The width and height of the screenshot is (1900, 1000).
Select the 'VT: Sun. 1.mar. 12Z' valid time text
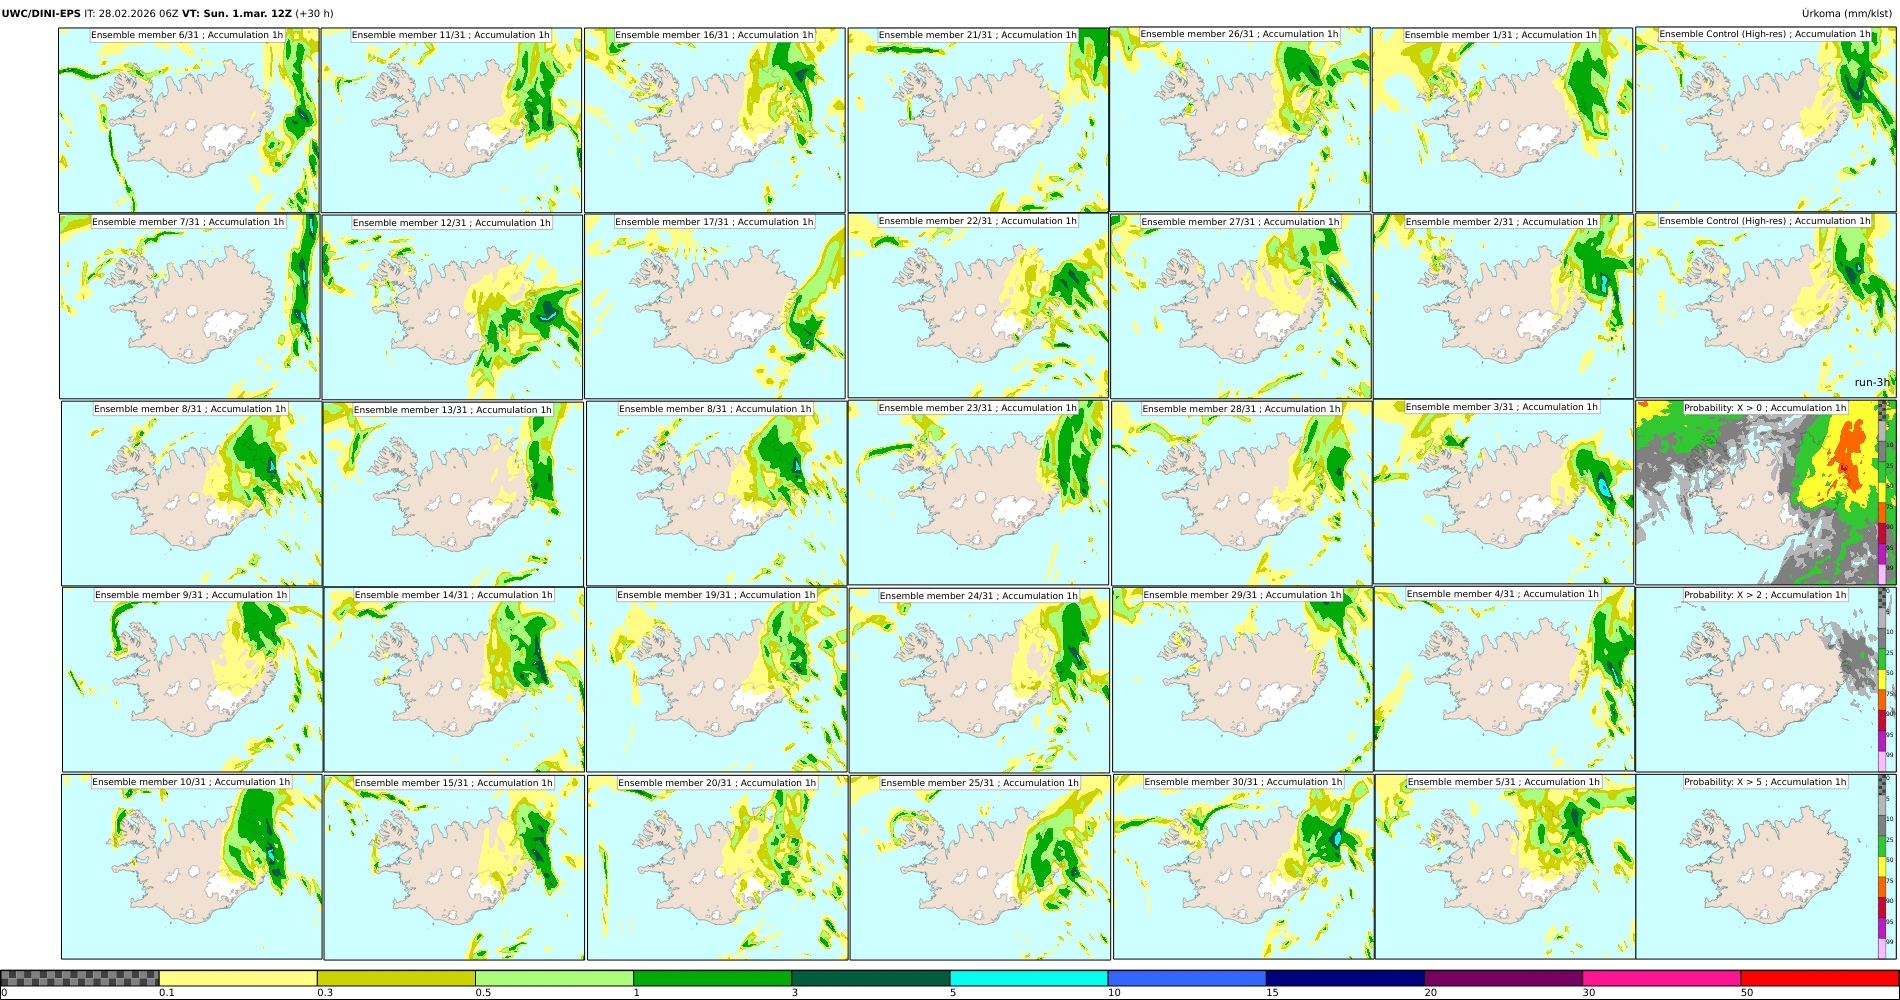(x=237, y=14)
